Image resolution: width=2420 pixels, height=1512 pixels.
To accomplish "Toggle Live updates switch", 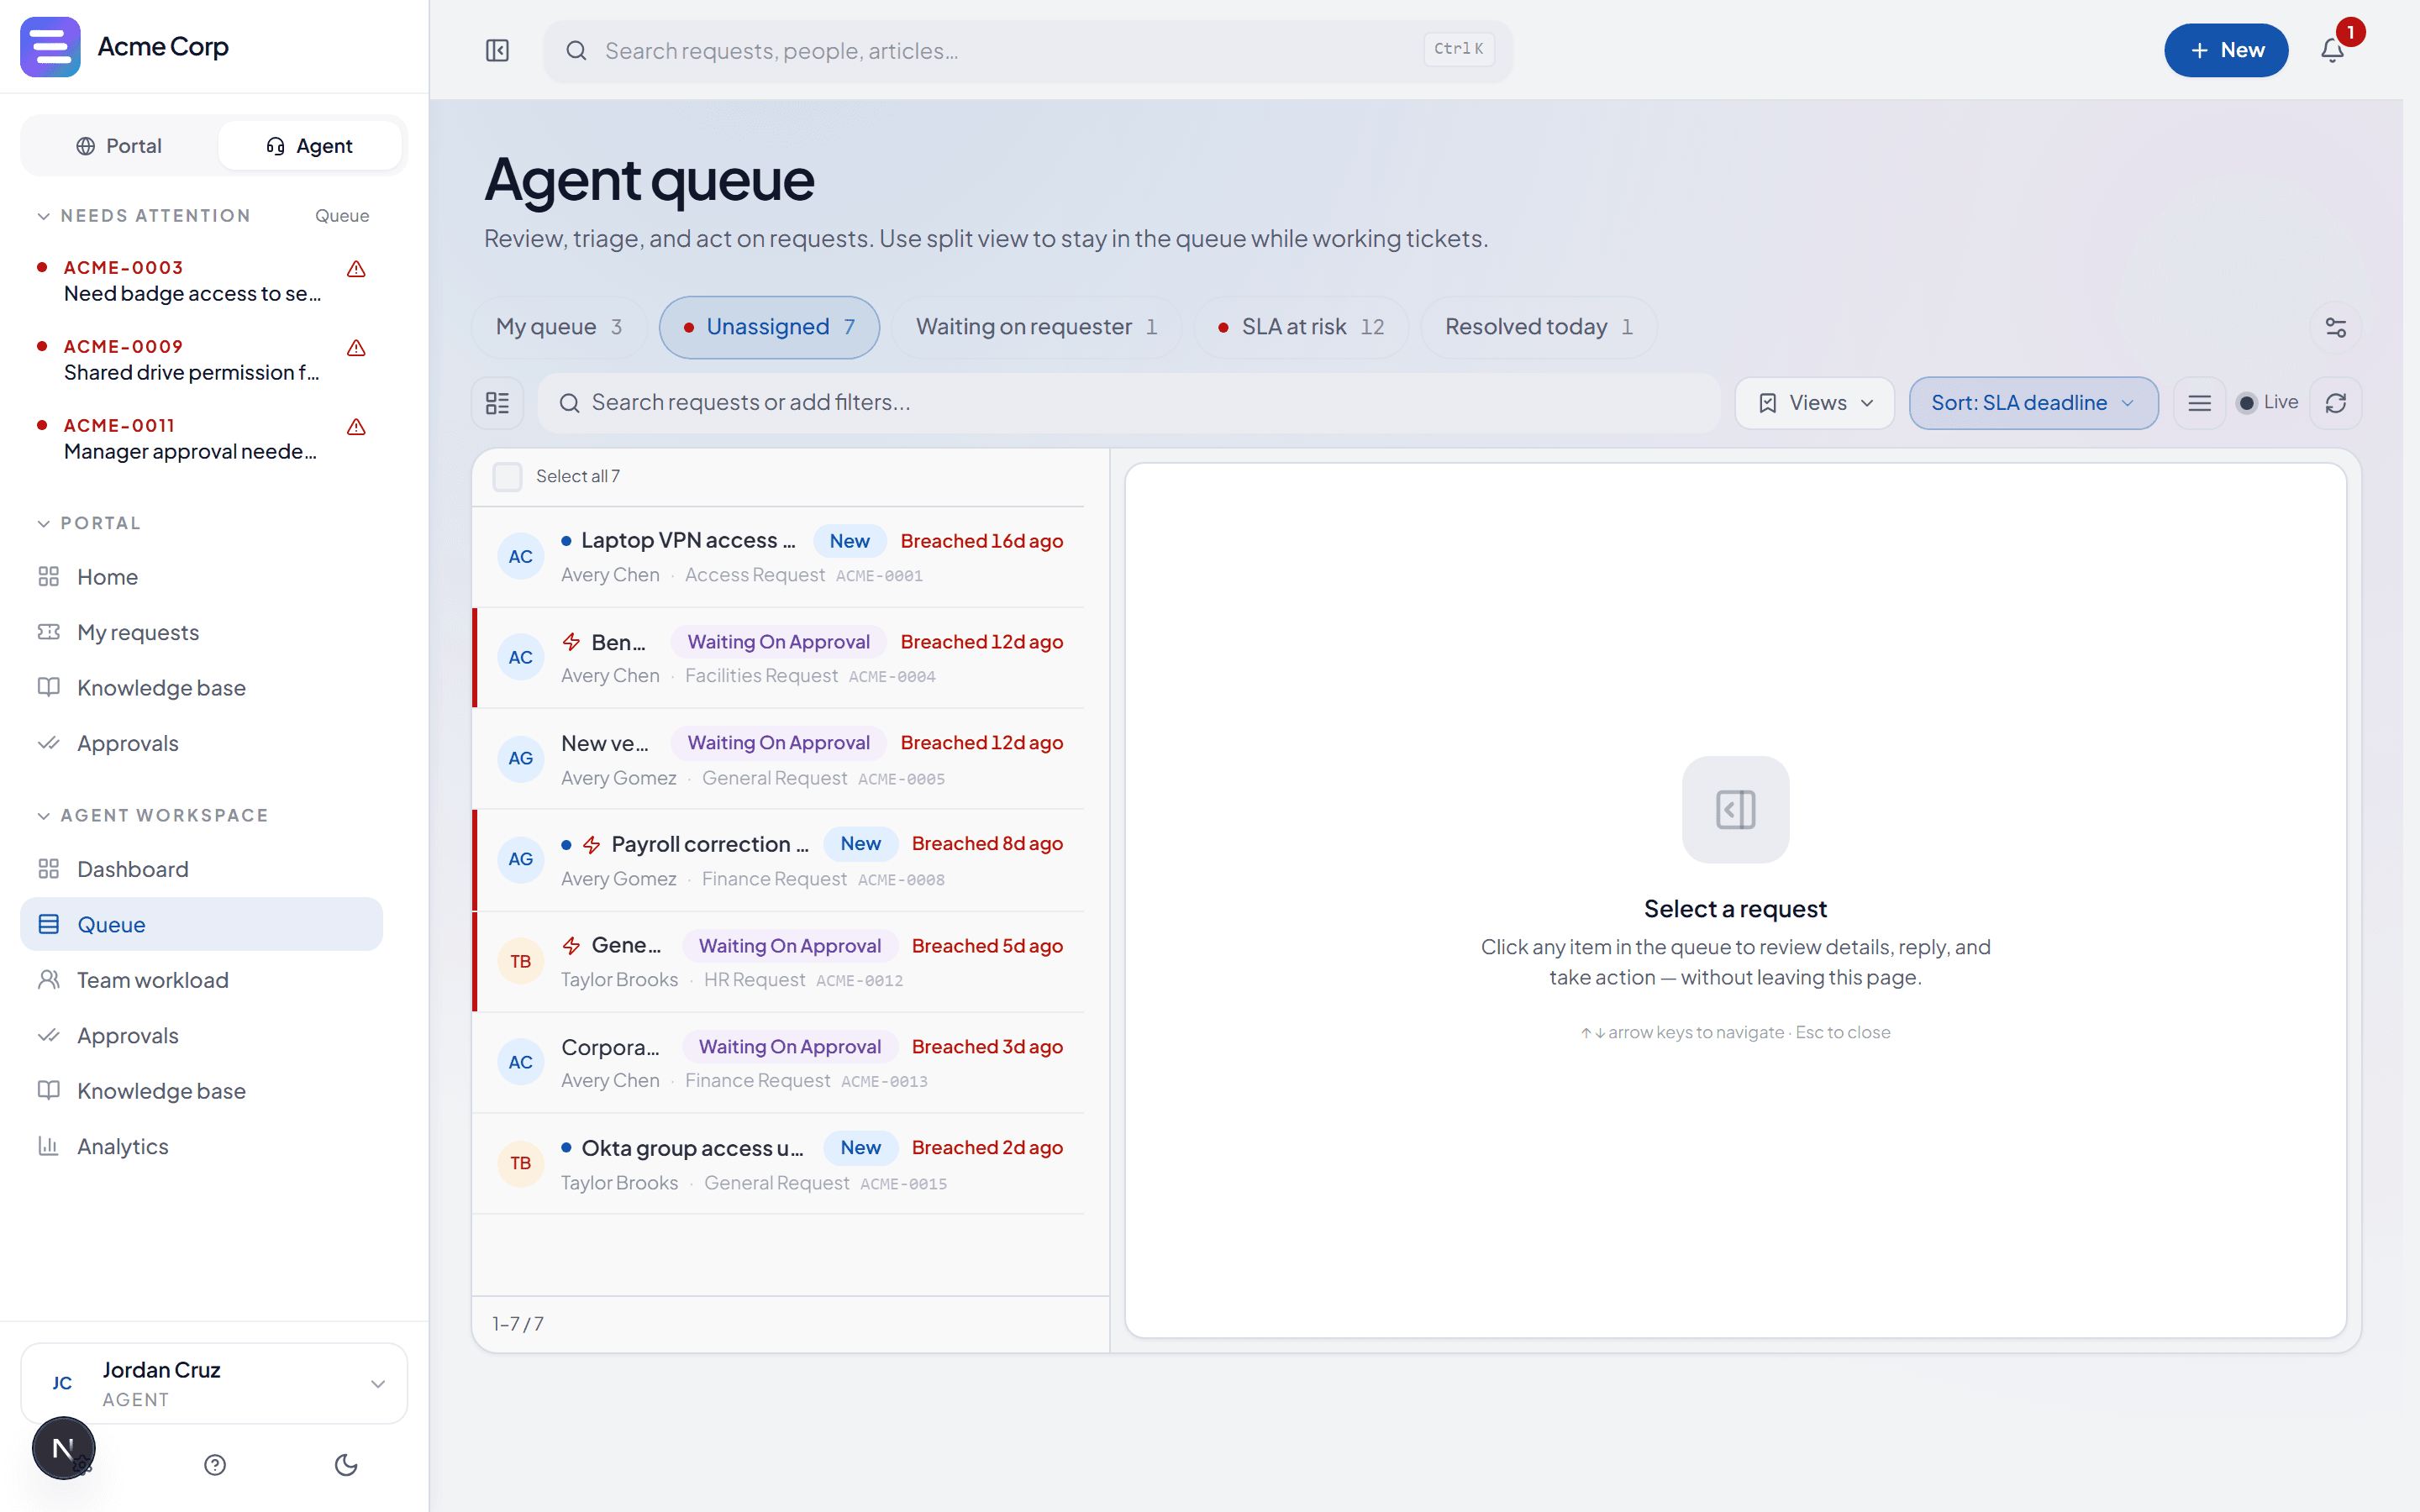I will point(2266,402).
